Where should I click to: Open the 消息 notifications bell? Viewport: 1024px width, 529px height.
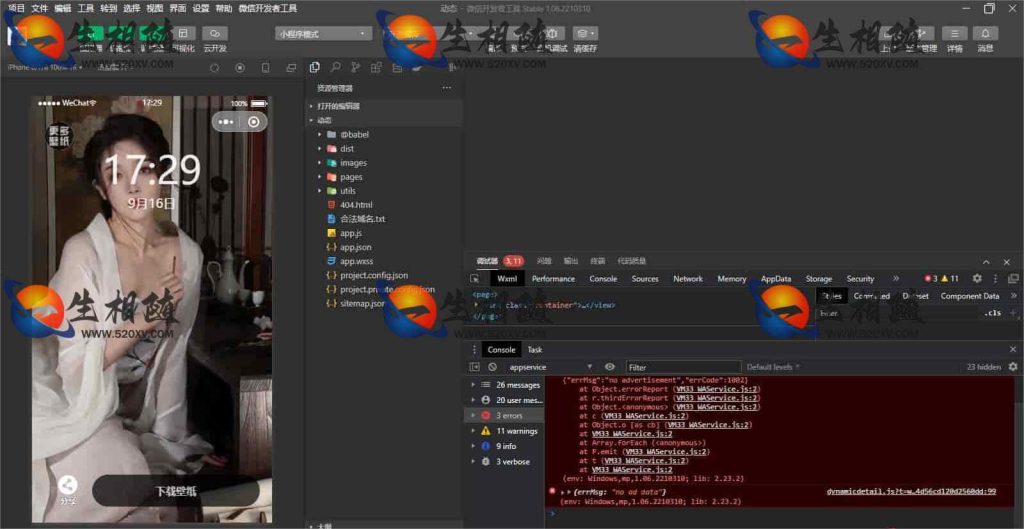tap(985, 39)
